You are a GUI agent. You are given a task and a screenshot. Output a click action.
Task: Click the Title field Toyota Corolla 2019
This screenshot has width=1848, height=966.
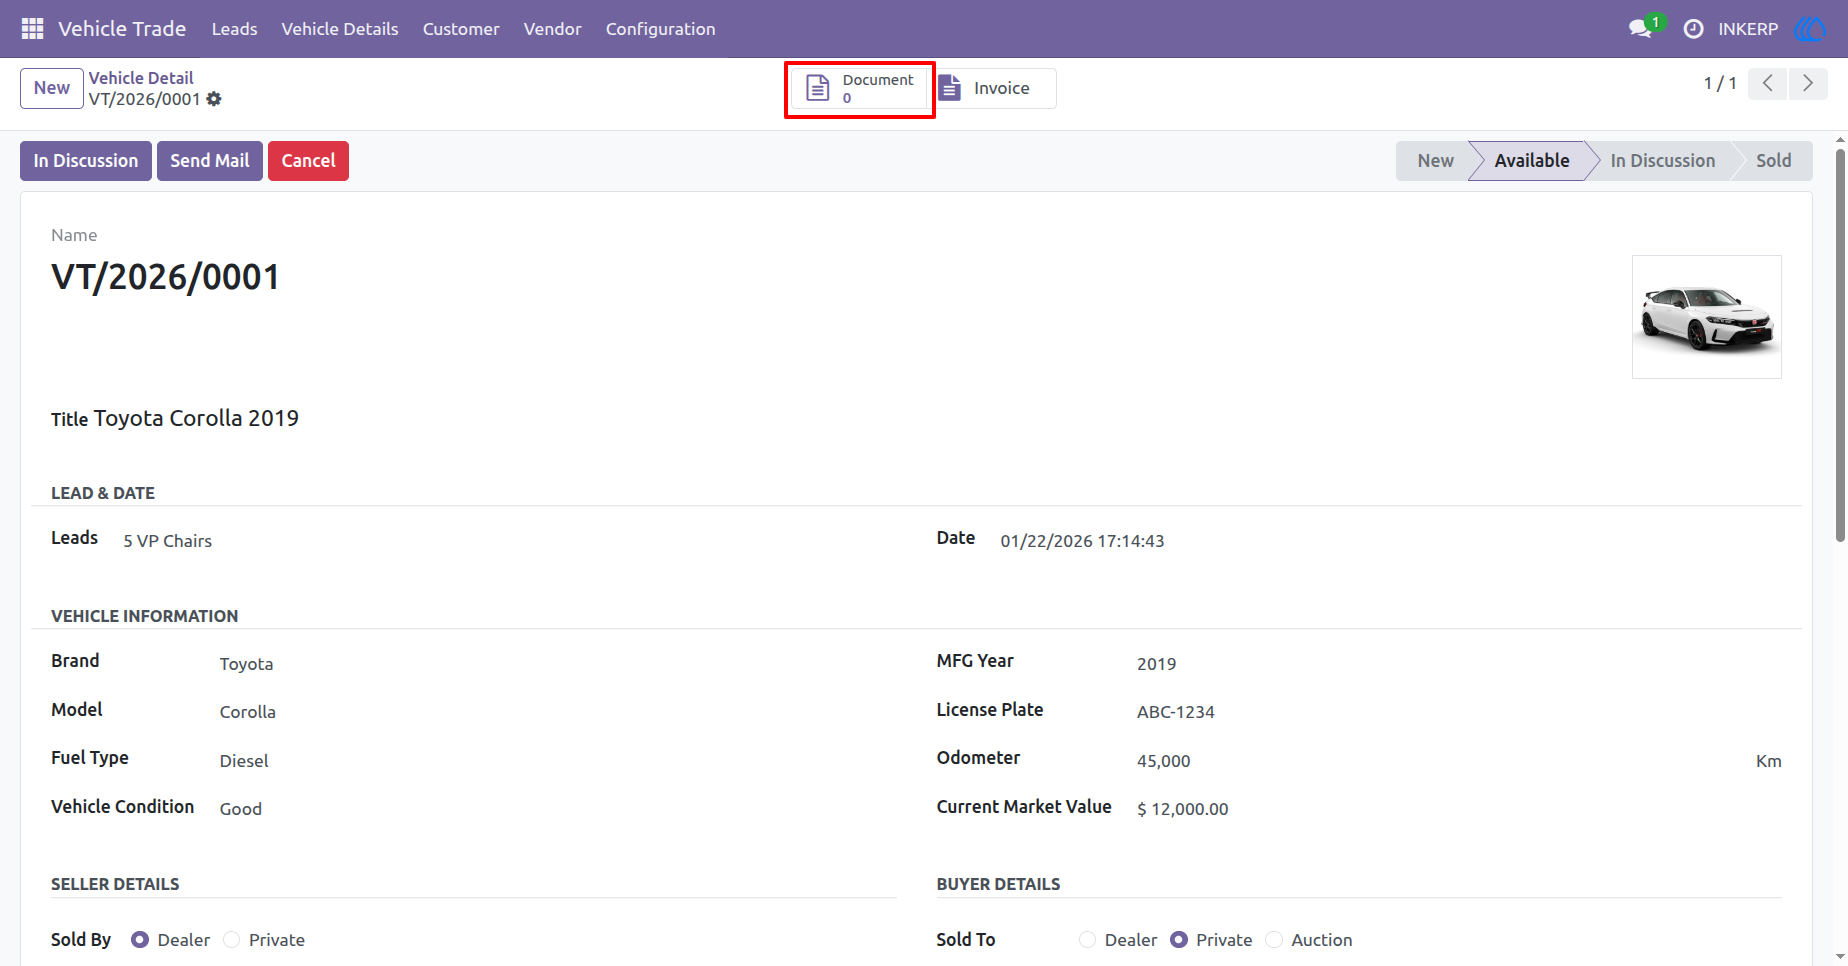(196, 418)
